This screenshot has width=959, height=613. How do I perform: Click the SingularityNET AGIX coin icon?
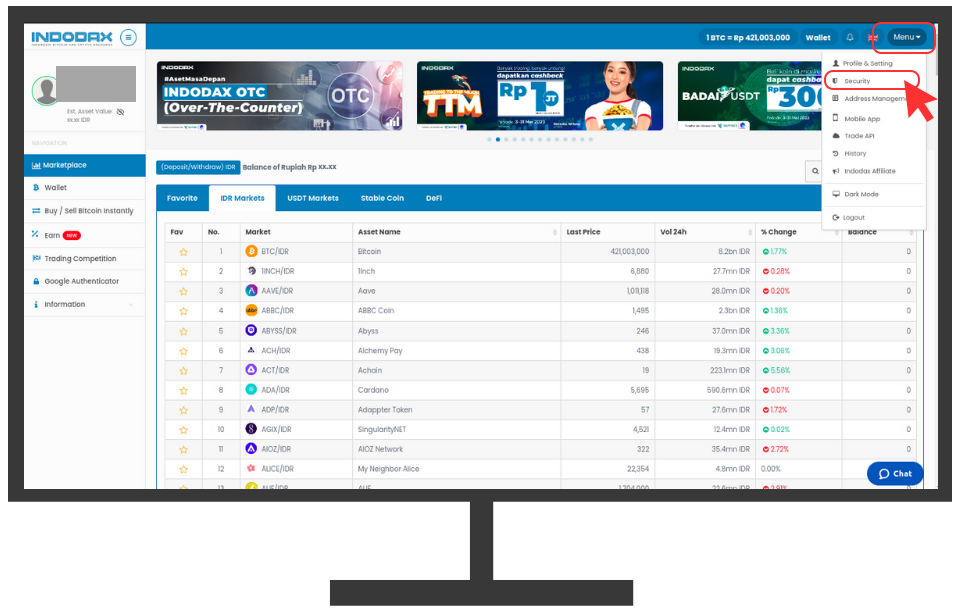click(x=251, y=429)
